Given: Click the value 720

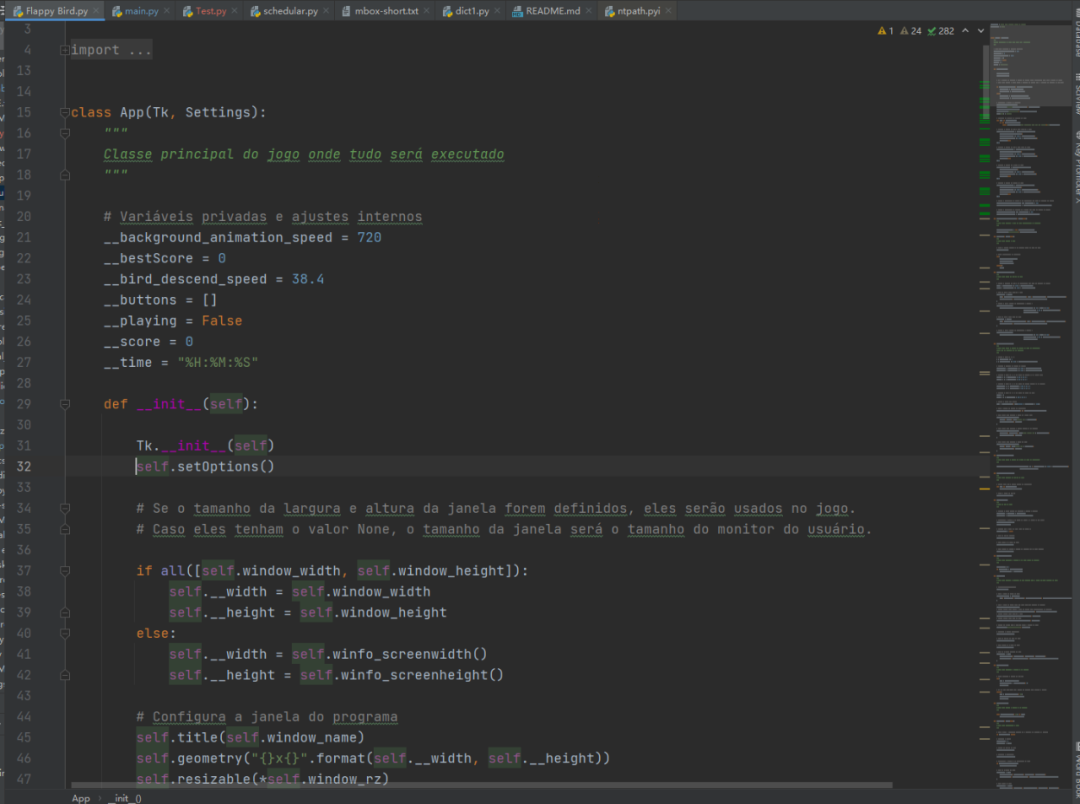Looking at the screenshot, I should [369, 238].
